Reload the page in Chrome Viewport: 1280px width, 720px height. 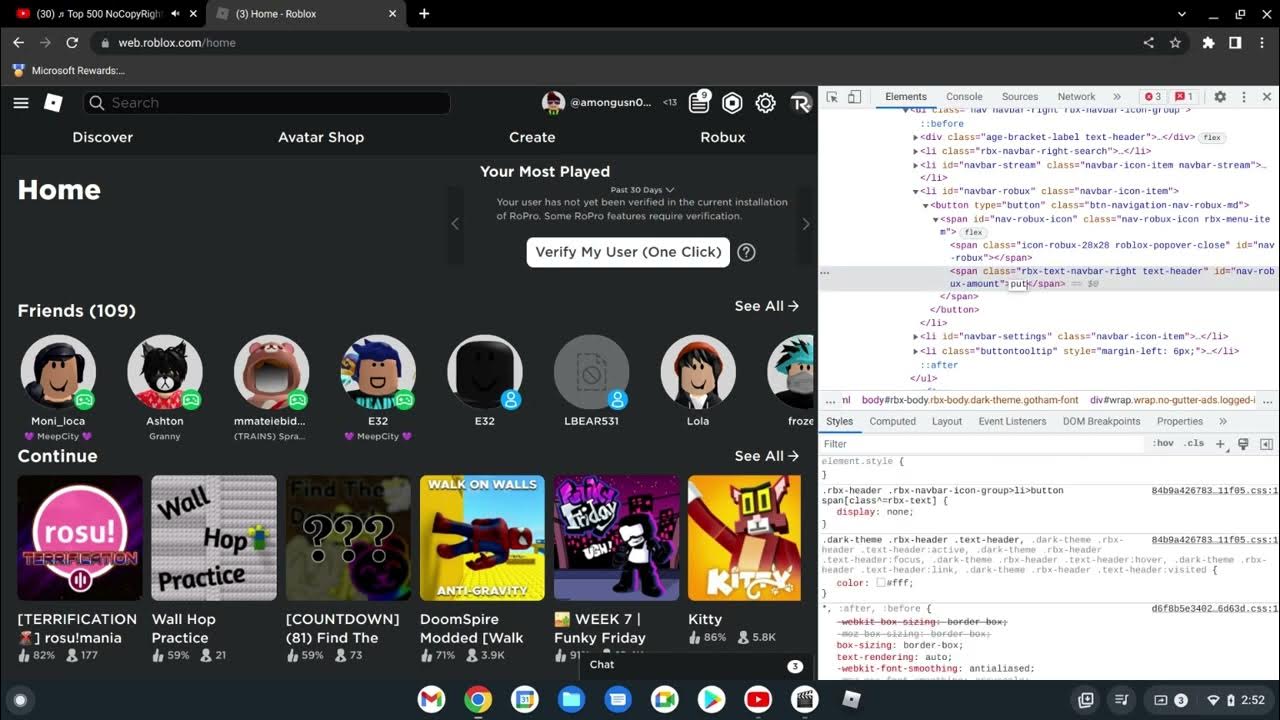coord(72,43)
